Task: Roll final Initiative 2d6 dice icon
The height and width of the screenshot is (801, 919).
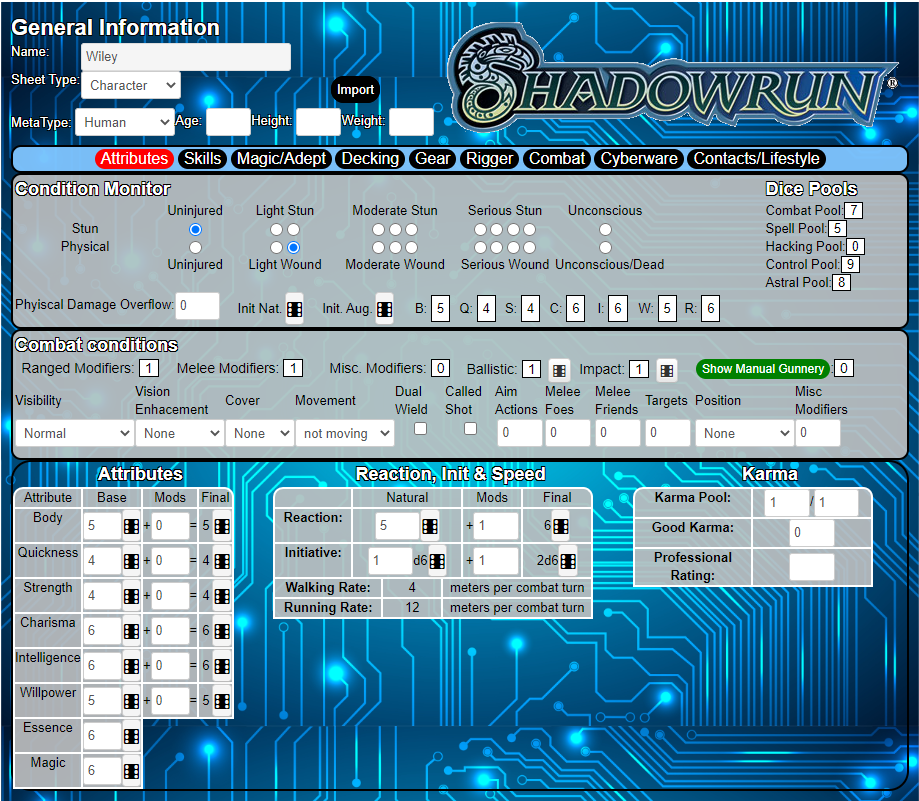Action: pyautogui.click(x=568, y=561)
